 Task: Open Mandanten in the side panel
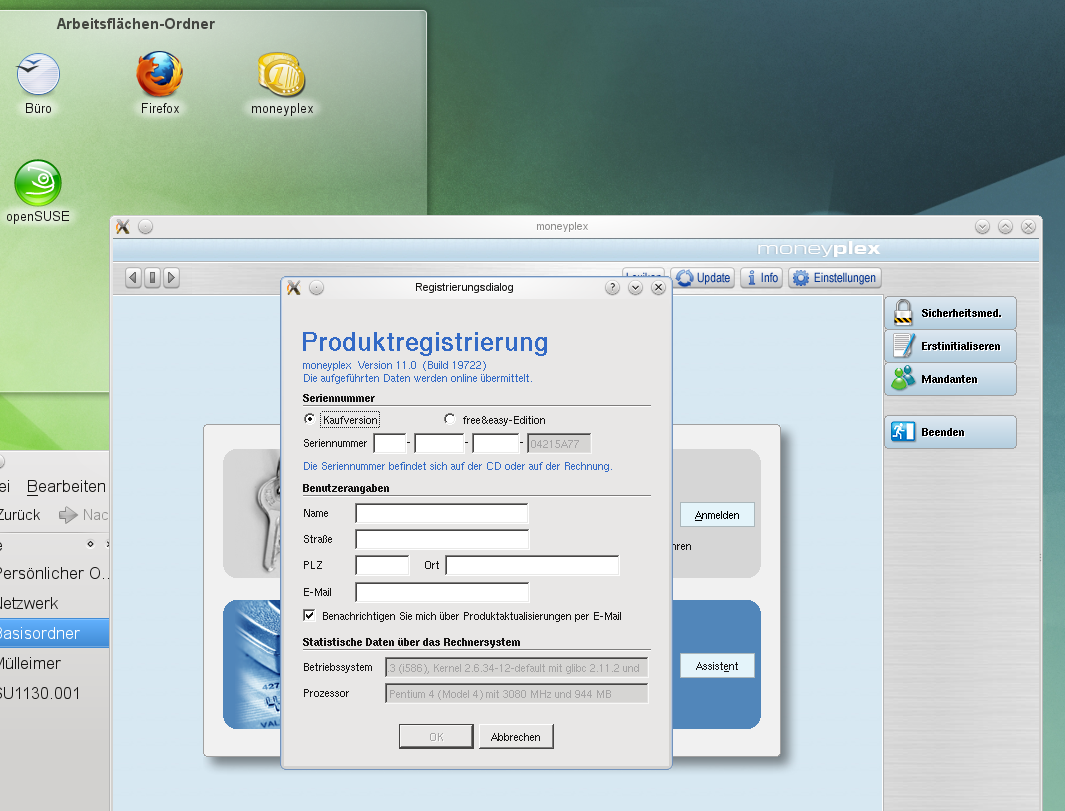click(x=950, y=379)
